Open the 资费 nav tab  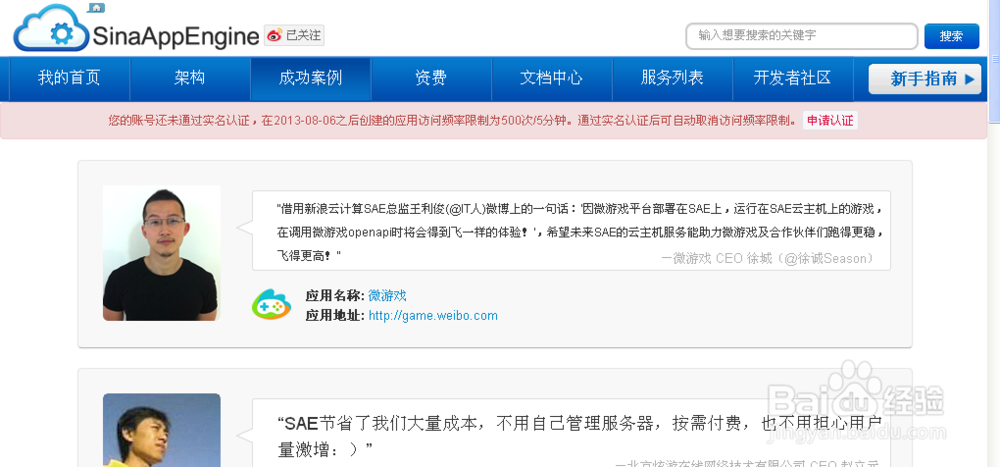[431, 78]
